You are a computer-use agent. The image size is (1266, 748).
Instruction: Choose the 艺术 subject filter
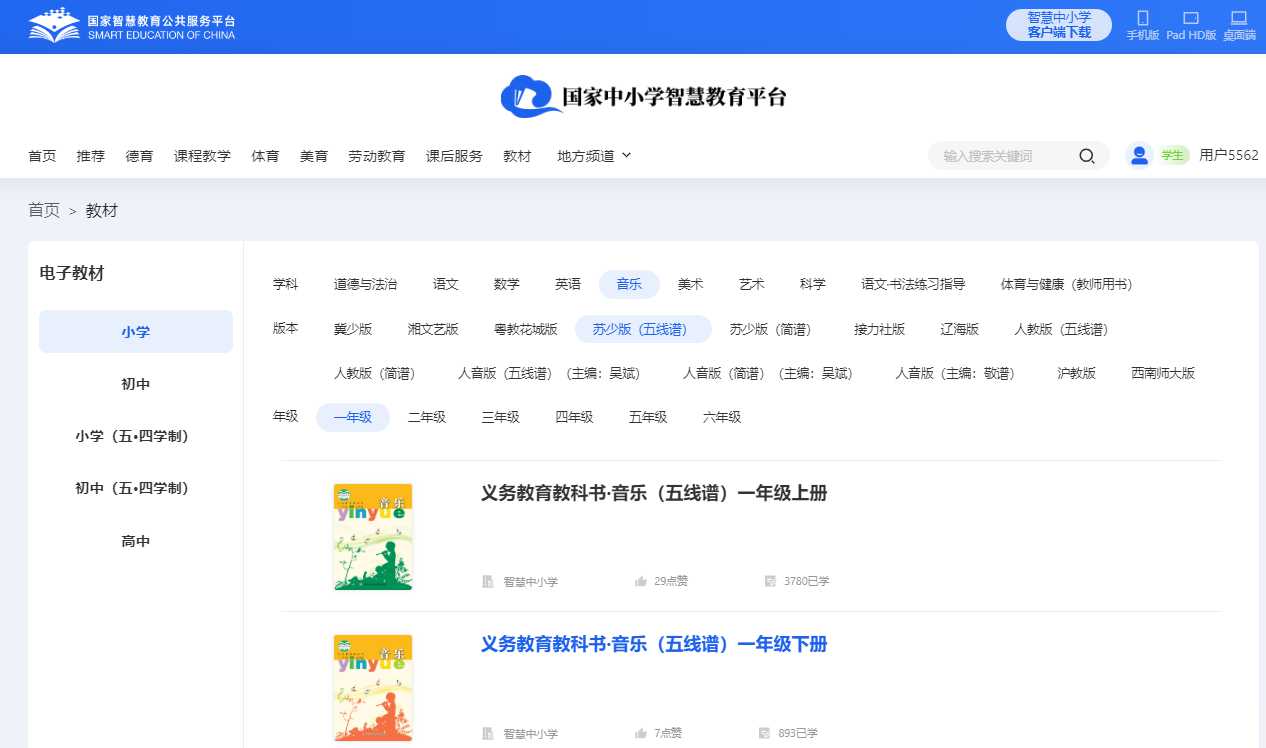point(752,284)
